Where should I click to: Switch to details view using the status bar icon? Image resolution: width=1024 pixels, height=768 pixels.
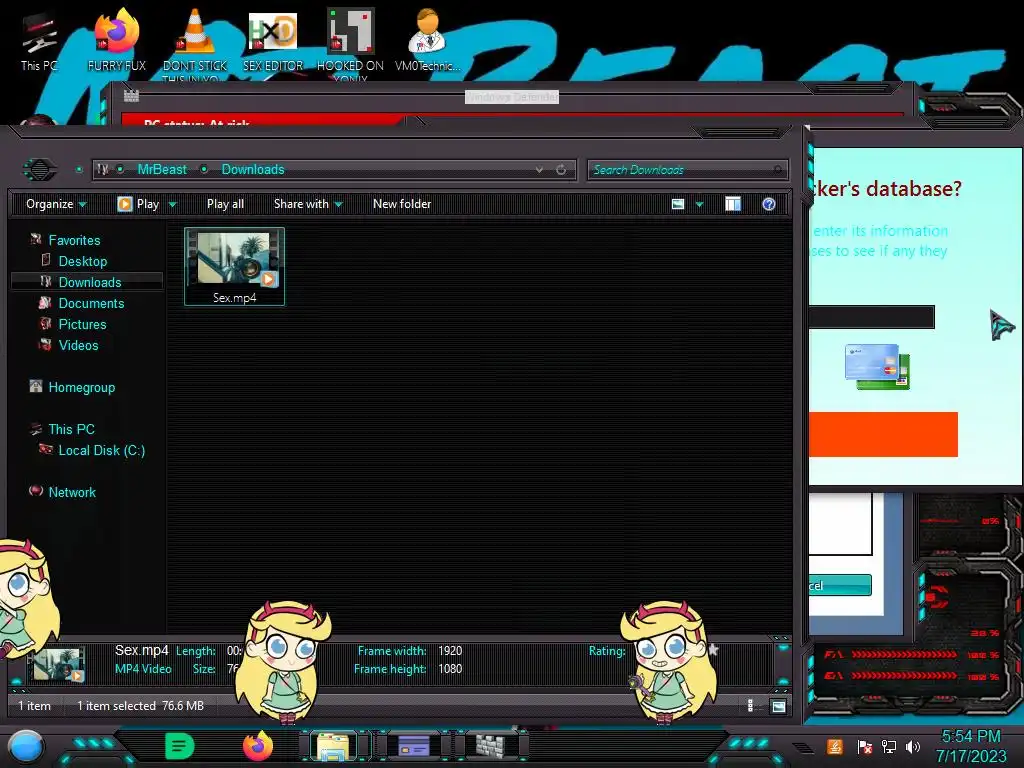pyautogui.click(x=750, y=705)
